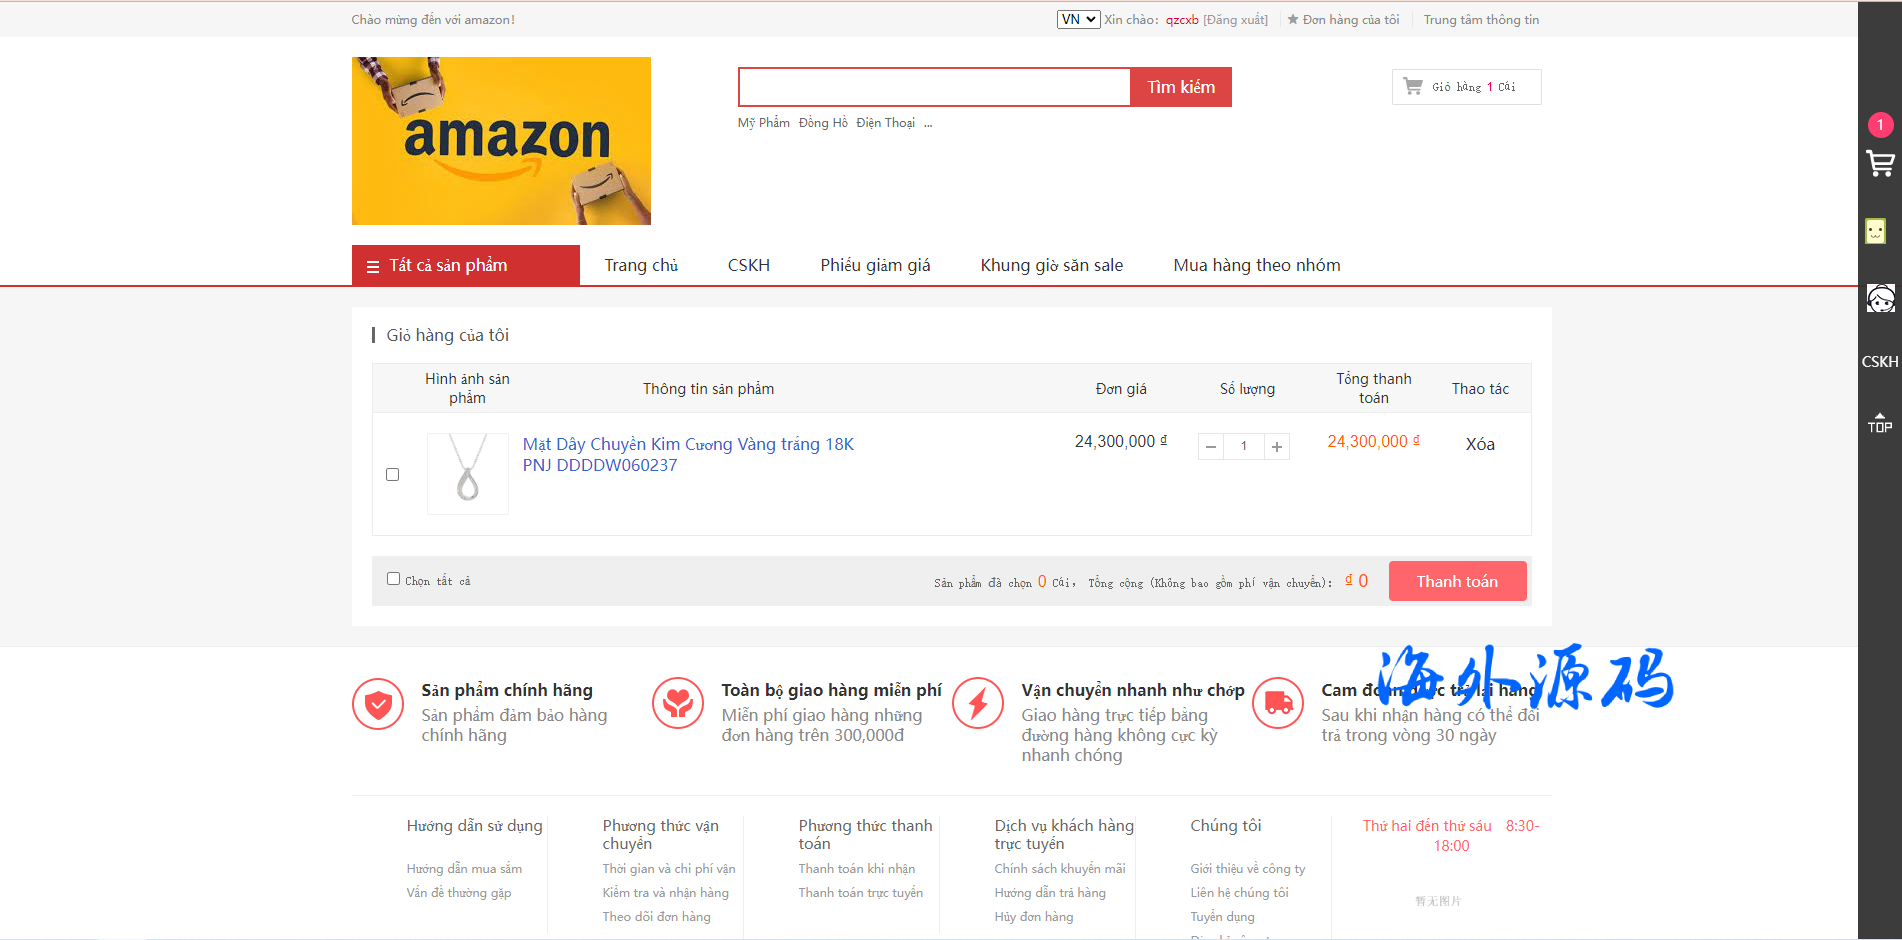Click the pink cart count badge in sidebar
1902x940 pixels.
pos(1880,125)
